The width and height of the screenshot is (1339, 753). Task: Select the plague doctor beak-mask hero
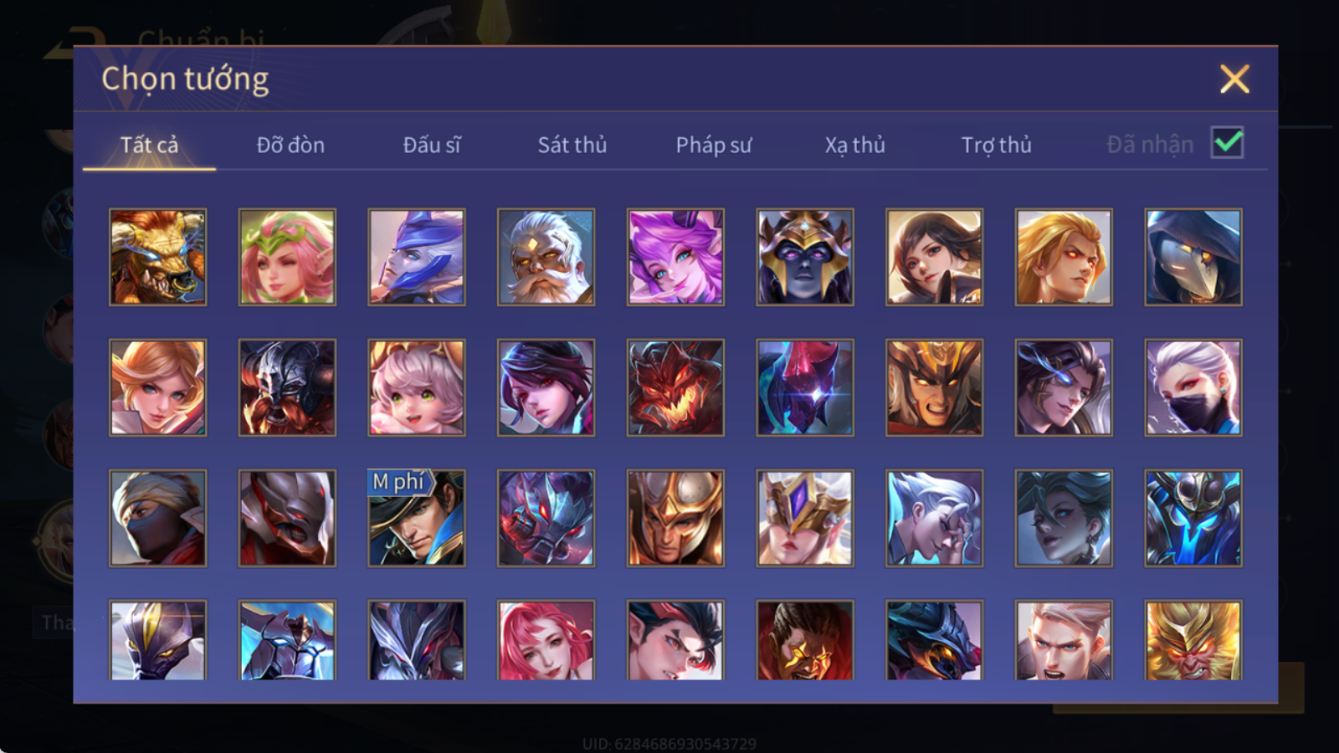1194,257
